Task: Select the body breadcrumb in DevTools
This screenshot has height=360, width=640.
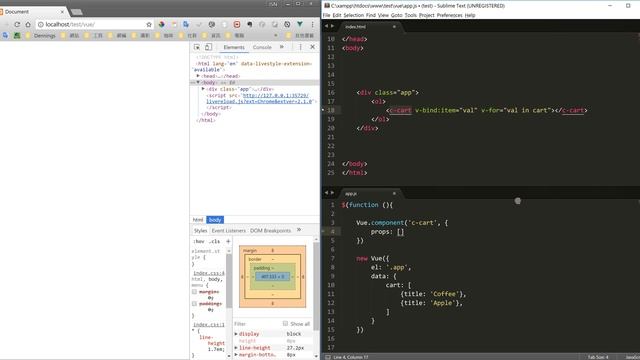Action: pos(215,220)
